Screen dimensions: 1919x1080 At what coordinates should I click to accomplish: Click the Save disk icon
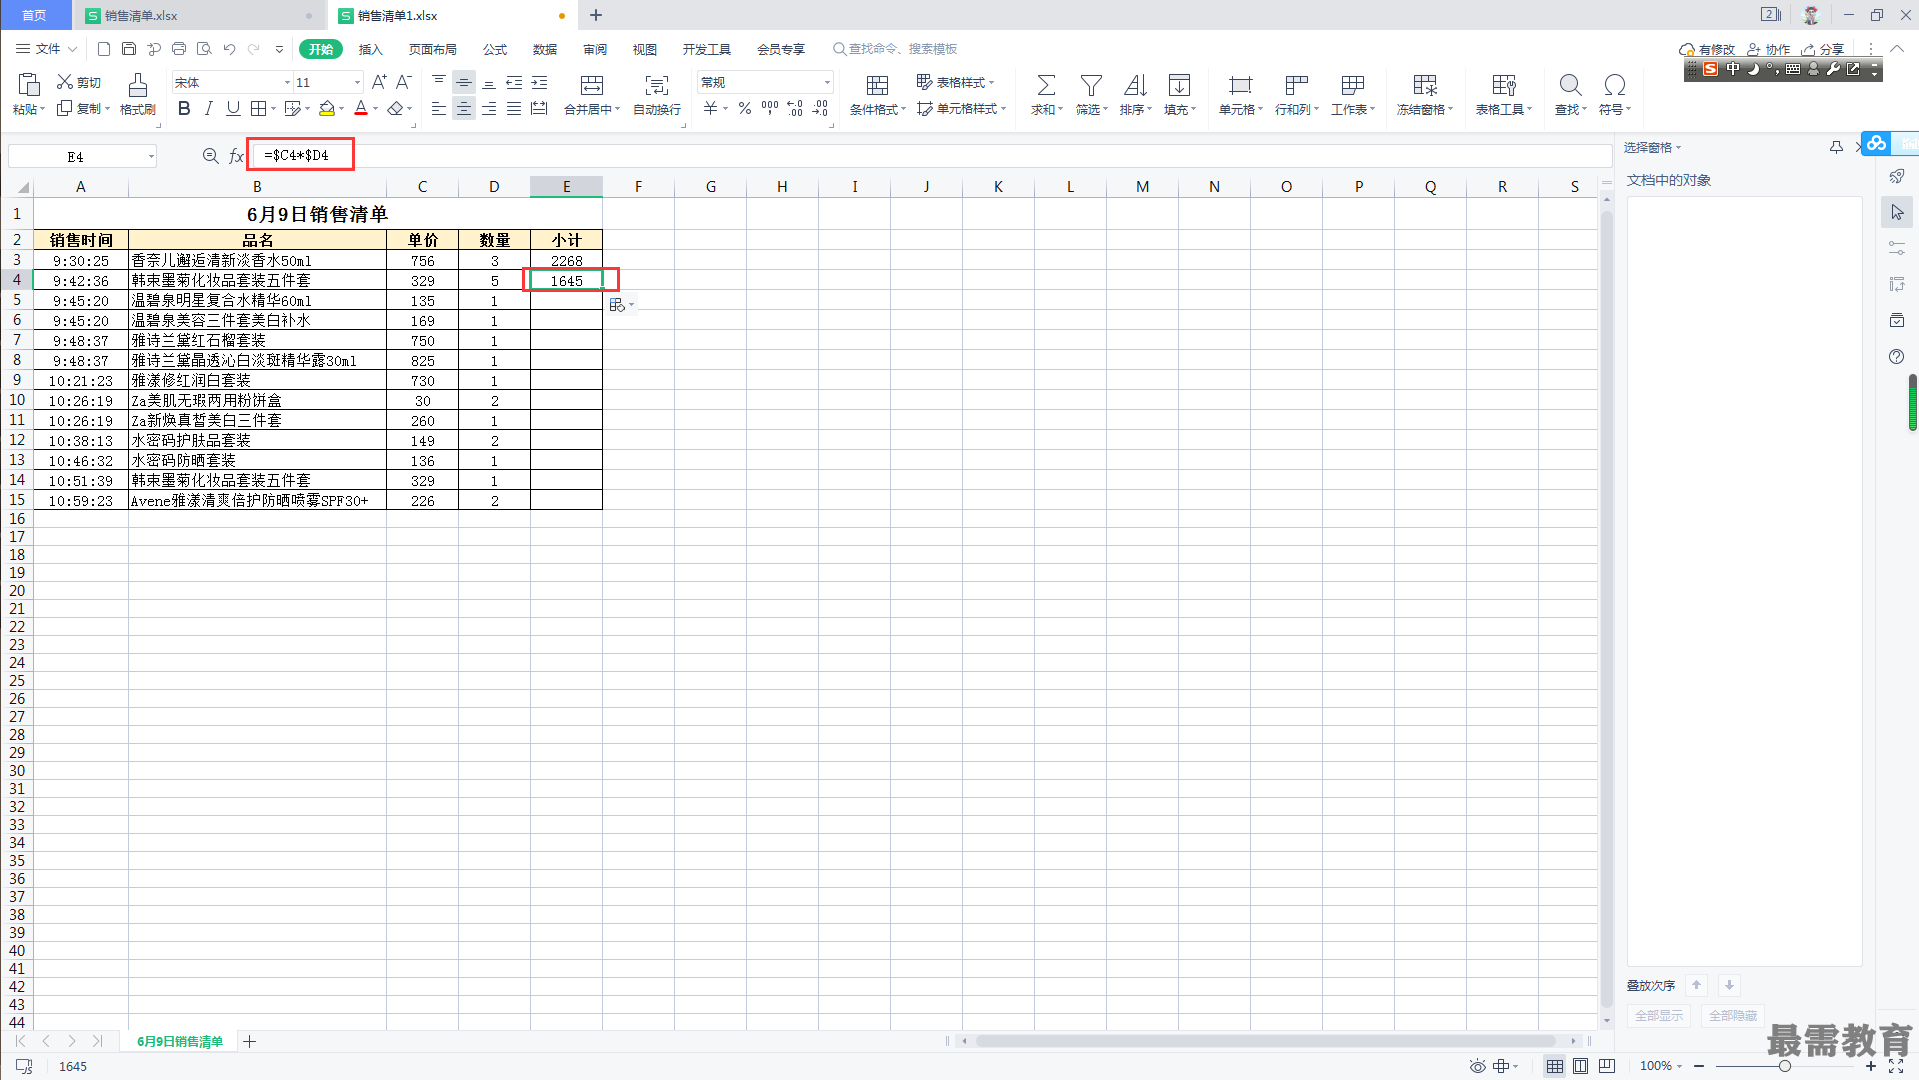129,48
